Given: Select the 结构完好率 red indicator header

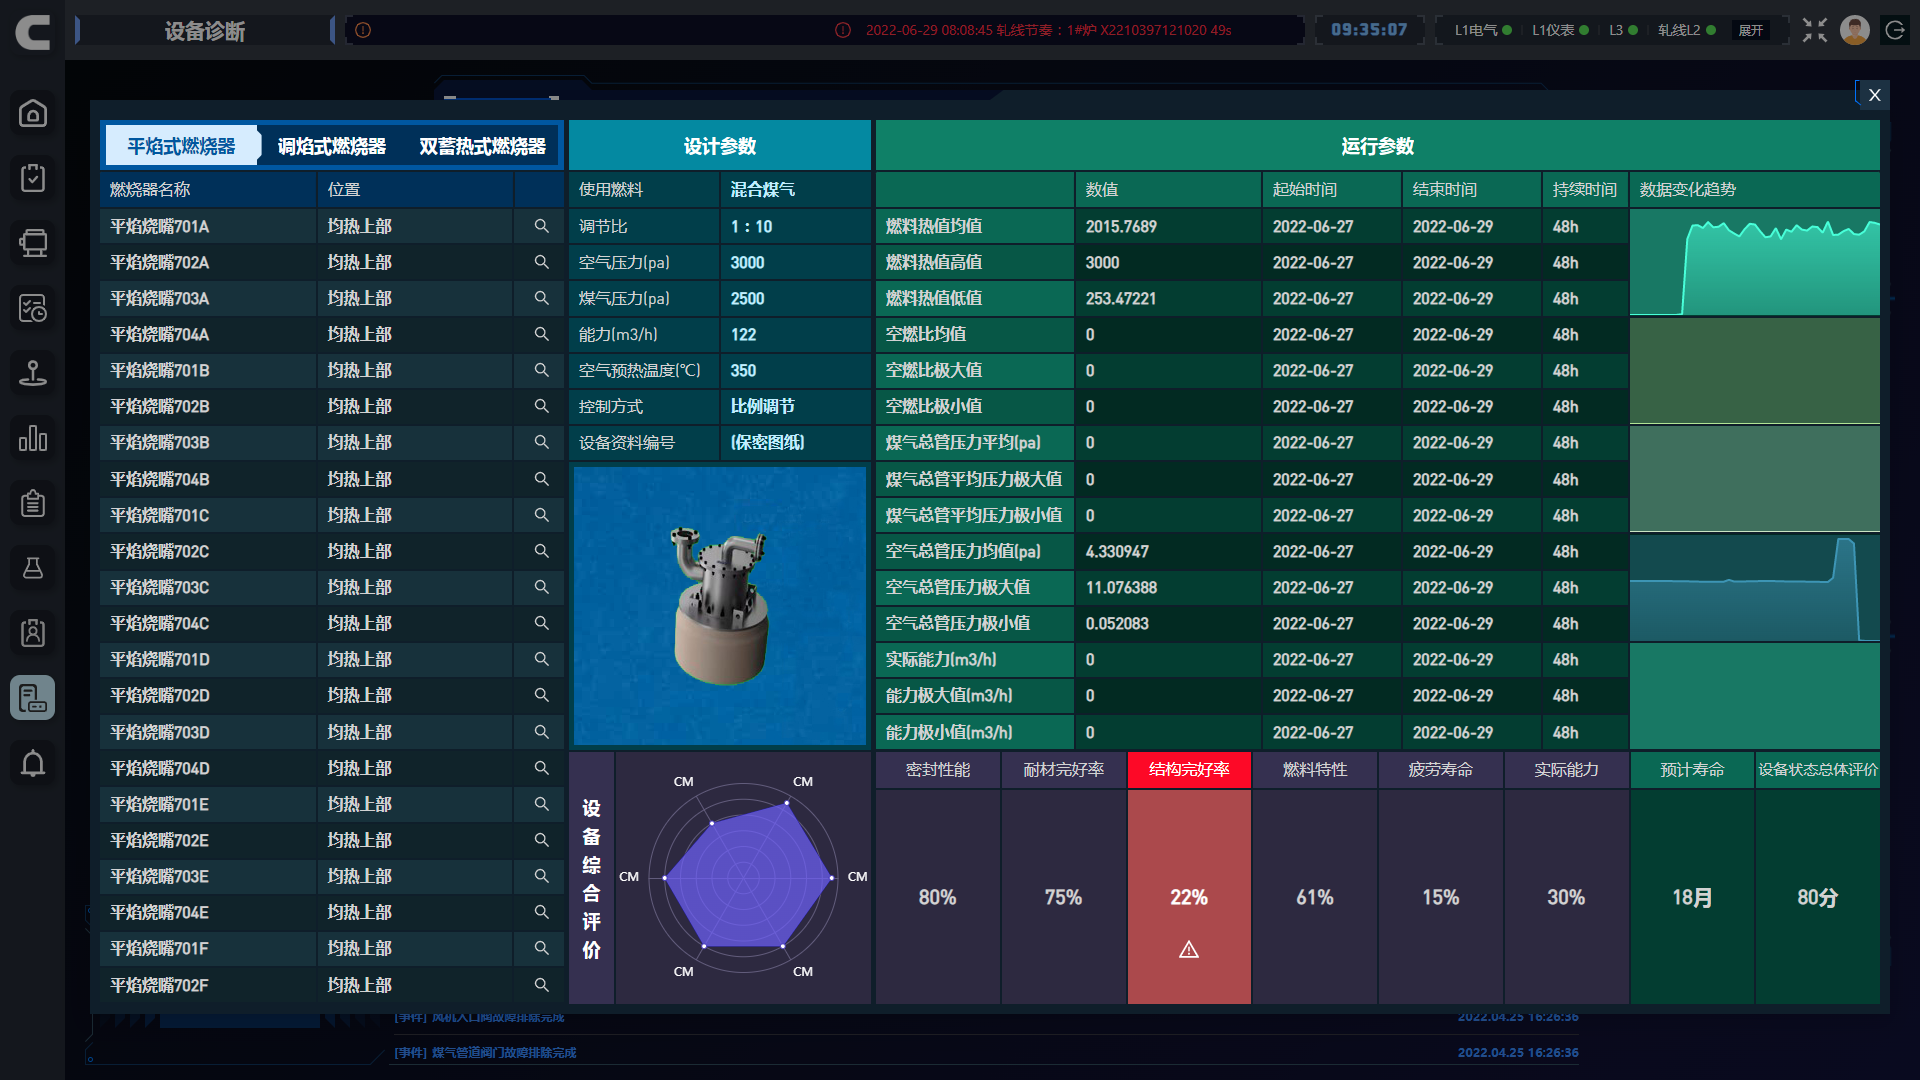Looking at the screenshot, I should [x=1189, y=769].
